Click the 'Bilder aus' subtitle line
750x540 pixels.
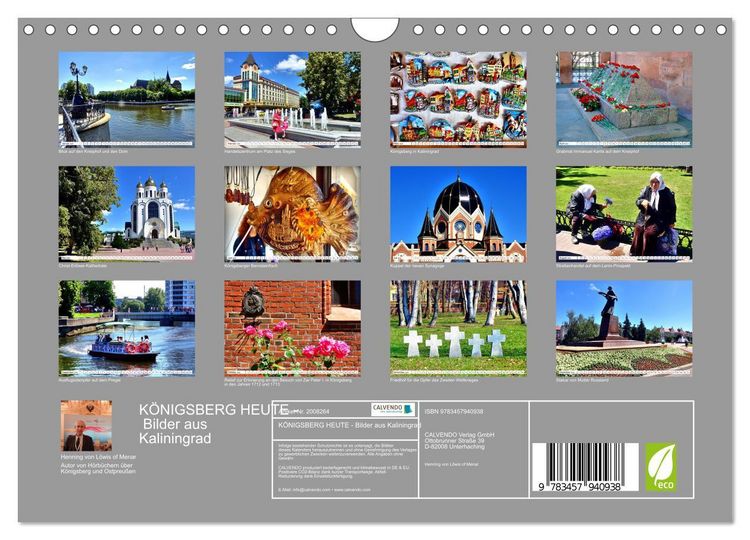point(175,424)
